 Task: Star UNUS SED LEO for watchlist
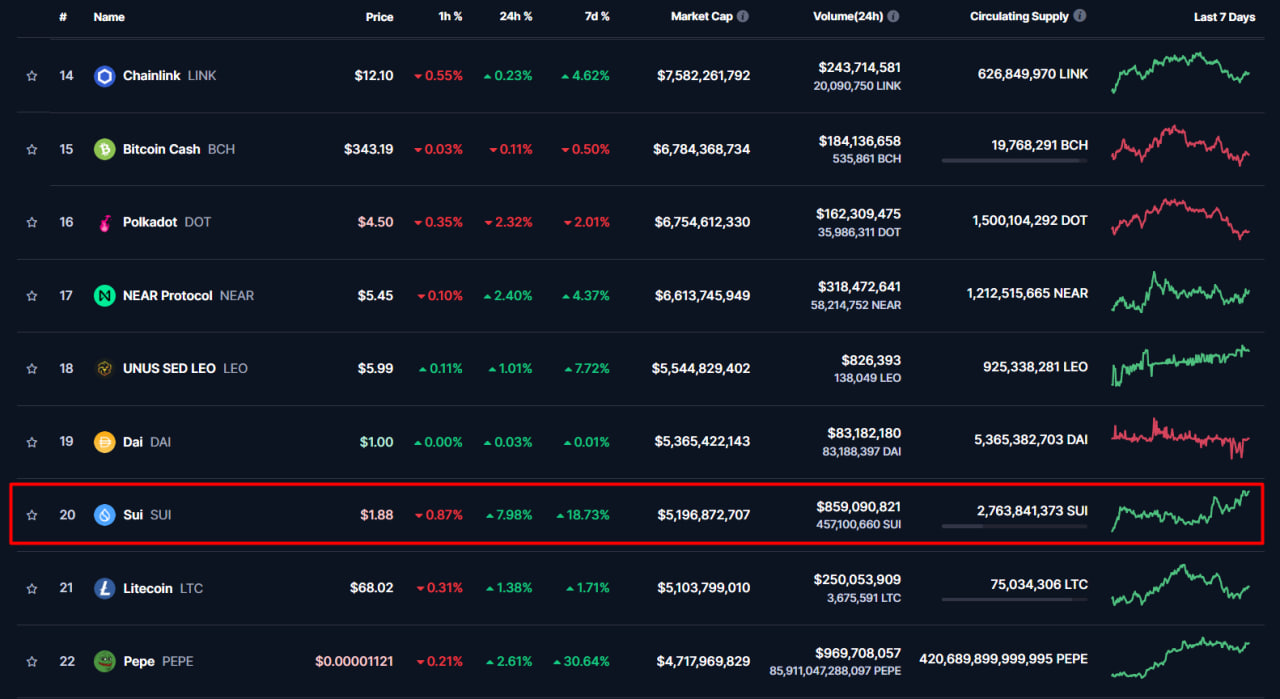(32, 369)
